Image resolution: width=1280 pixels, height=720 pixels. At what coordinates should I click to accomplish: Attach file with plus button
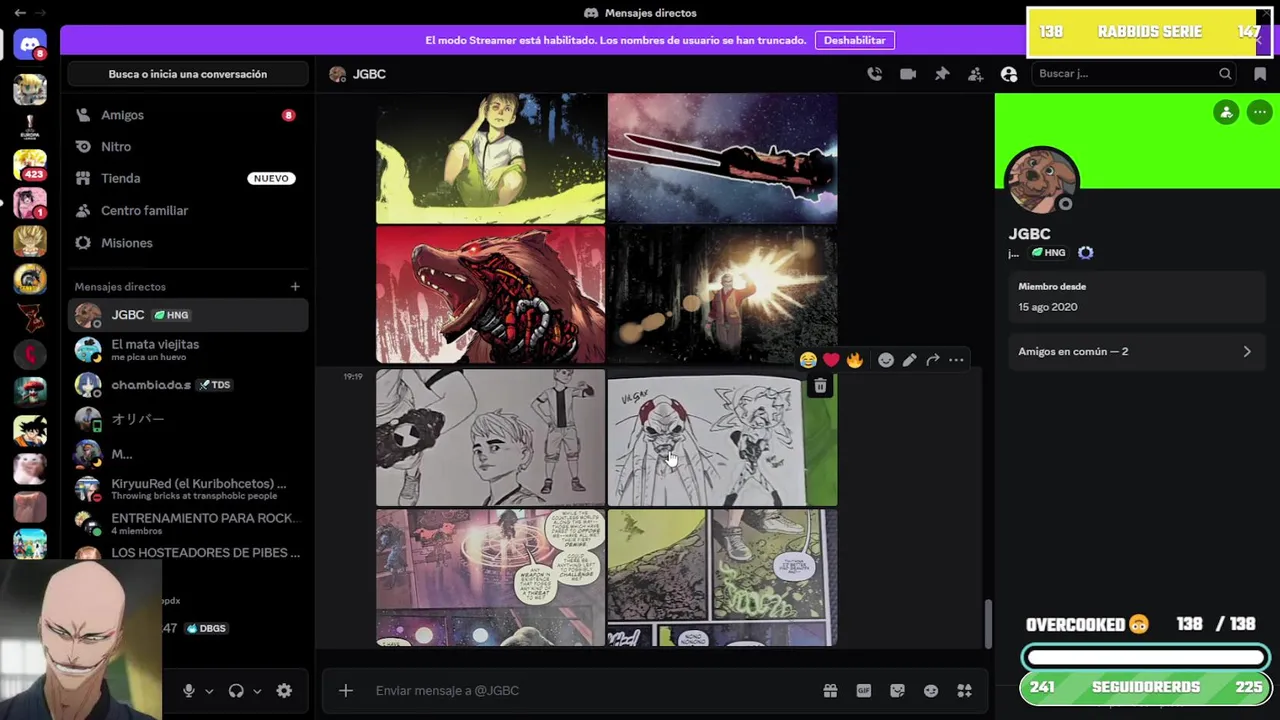pos(346,690)
